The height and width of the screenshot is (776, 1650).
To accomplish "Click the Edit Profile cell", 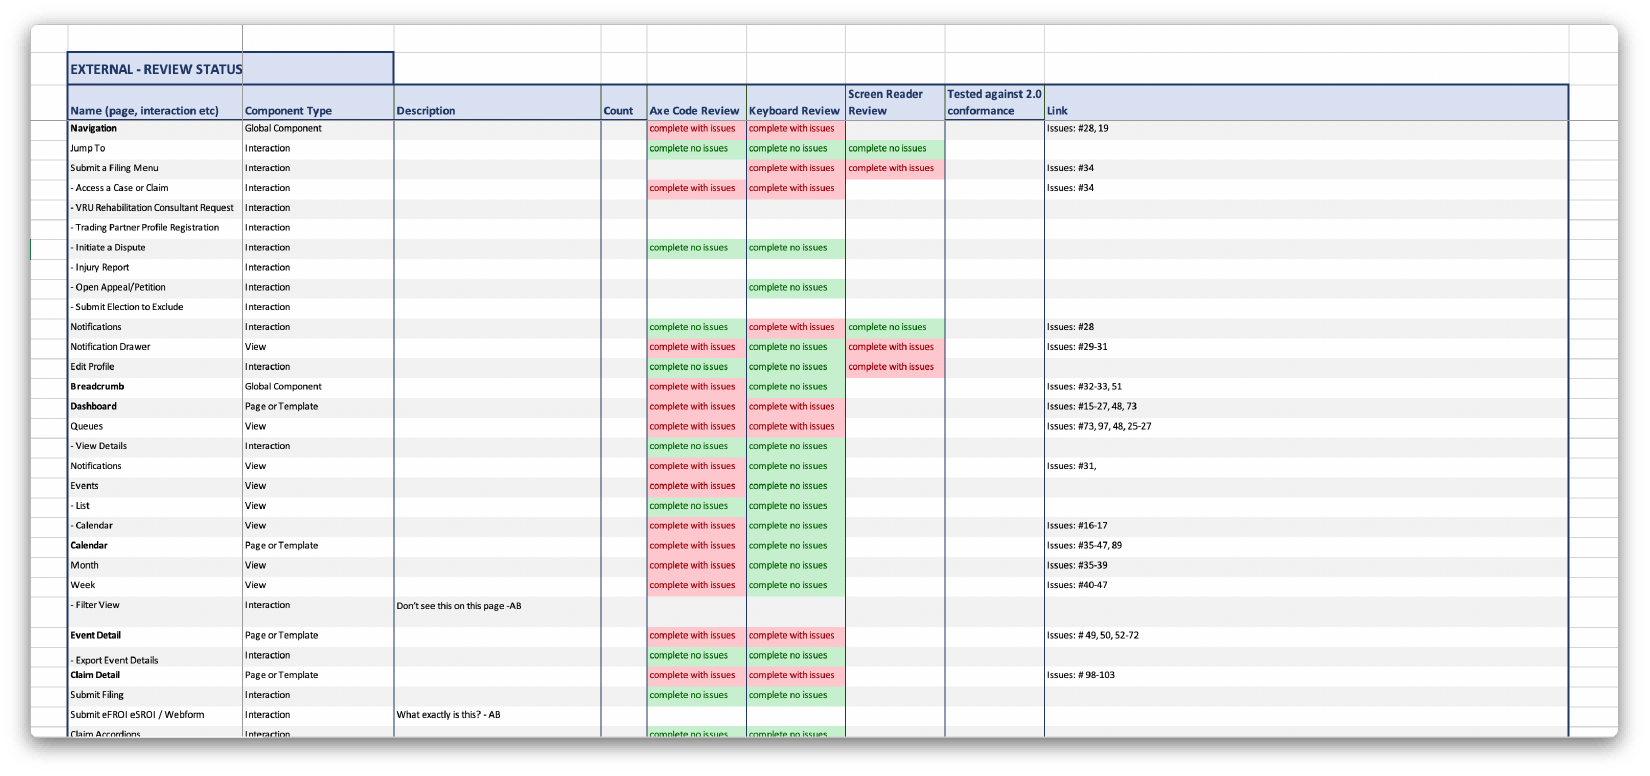I will (155, 367).
